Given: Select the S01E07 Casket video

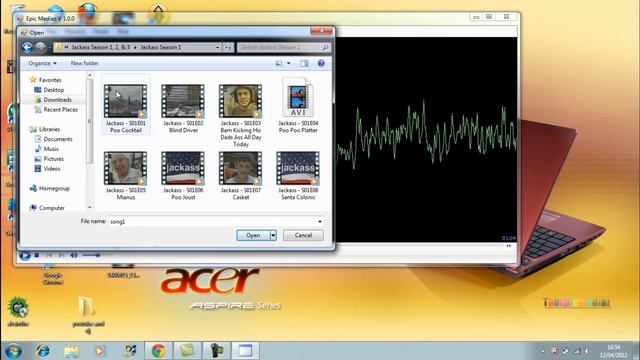Looking at the screenshot, I should pyautogui.click(x=240, y=176).
